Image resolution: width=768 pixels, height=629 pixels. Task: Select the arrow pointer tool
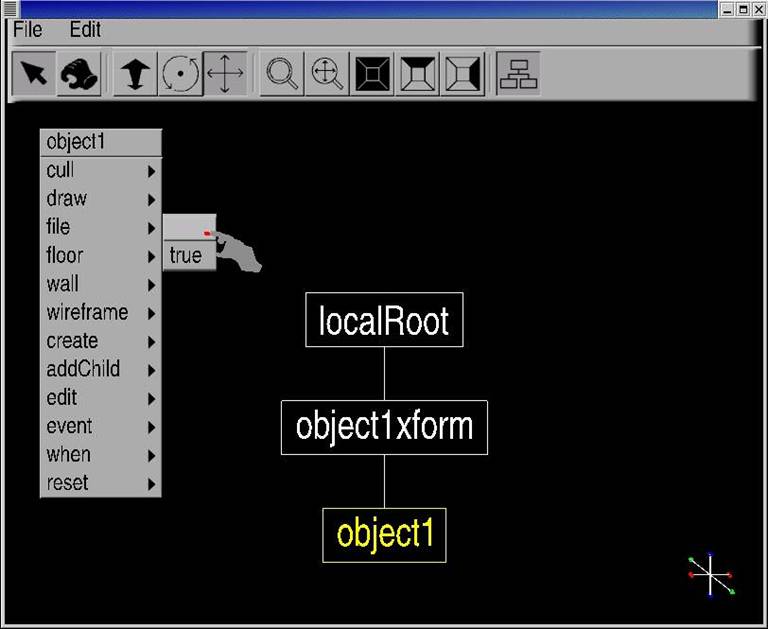[33, 73]
